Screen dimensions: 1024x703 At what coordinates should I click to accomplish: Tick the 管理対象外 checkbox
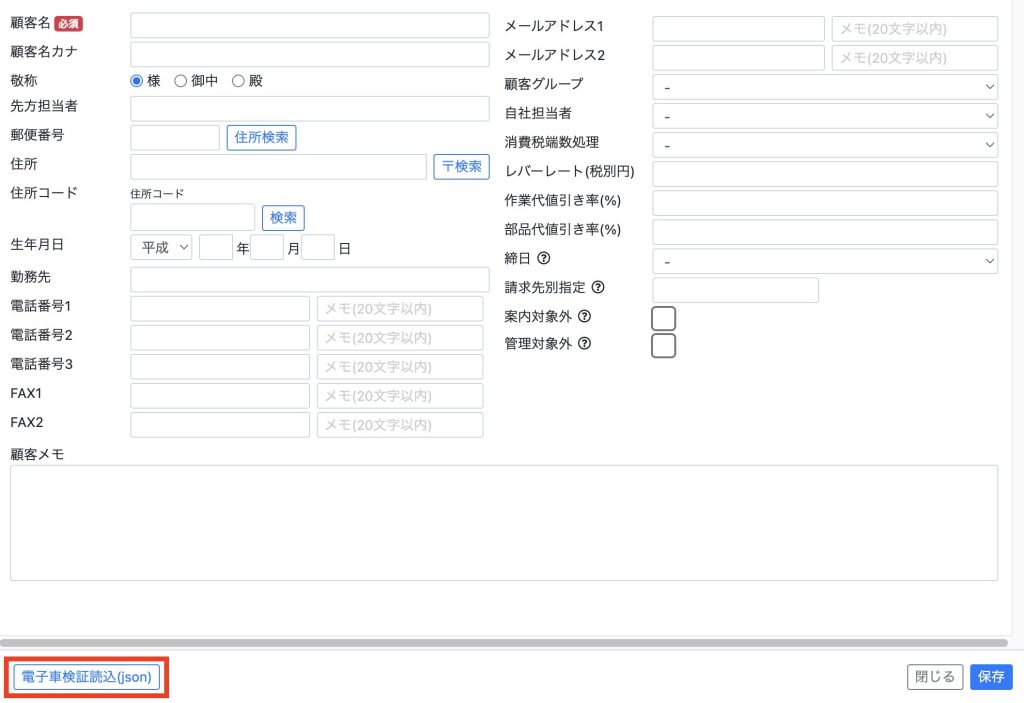(x=663, y=346)
